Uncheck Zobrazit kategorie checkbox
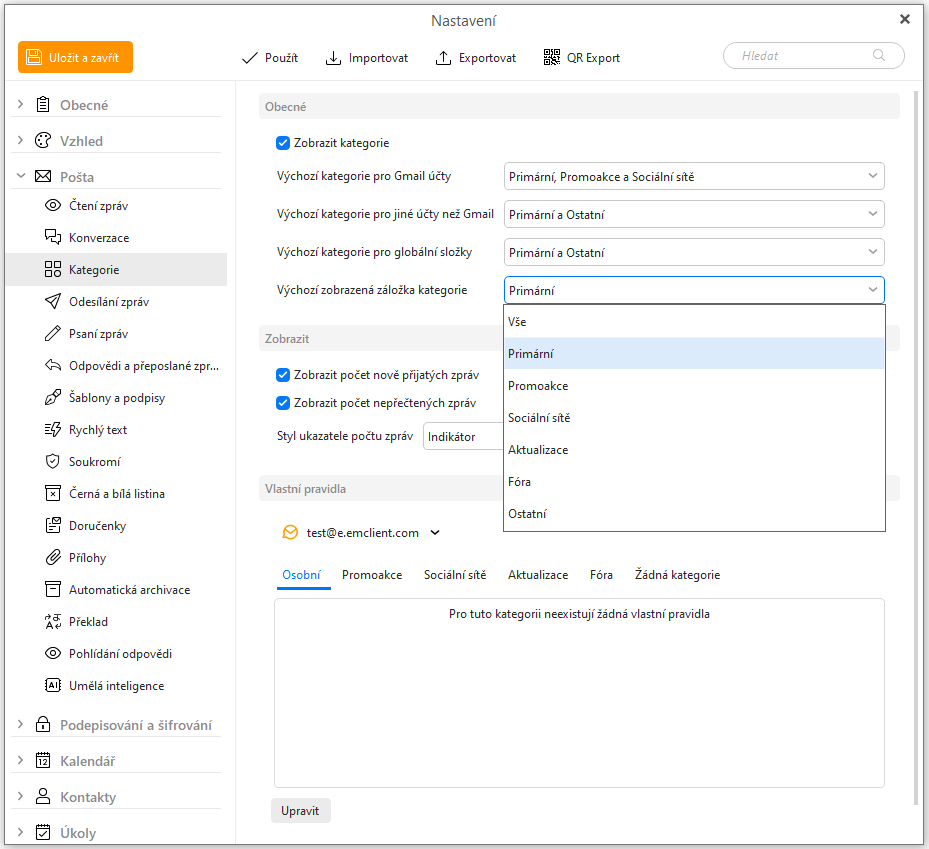Viewport: 929px width, 849px height. click(x=283, y=143)
